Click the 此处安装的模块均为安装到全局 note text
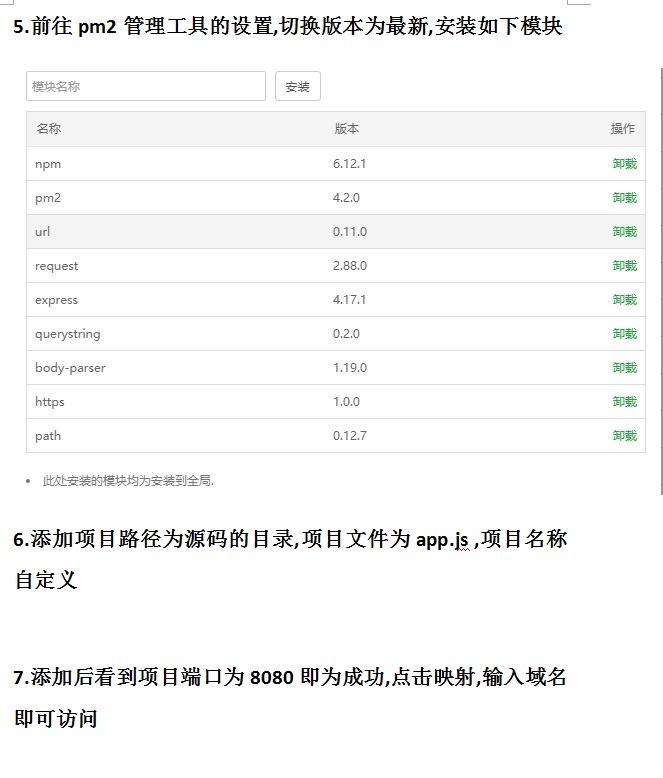This screenshot has width=663, height=778. point(128,481)
